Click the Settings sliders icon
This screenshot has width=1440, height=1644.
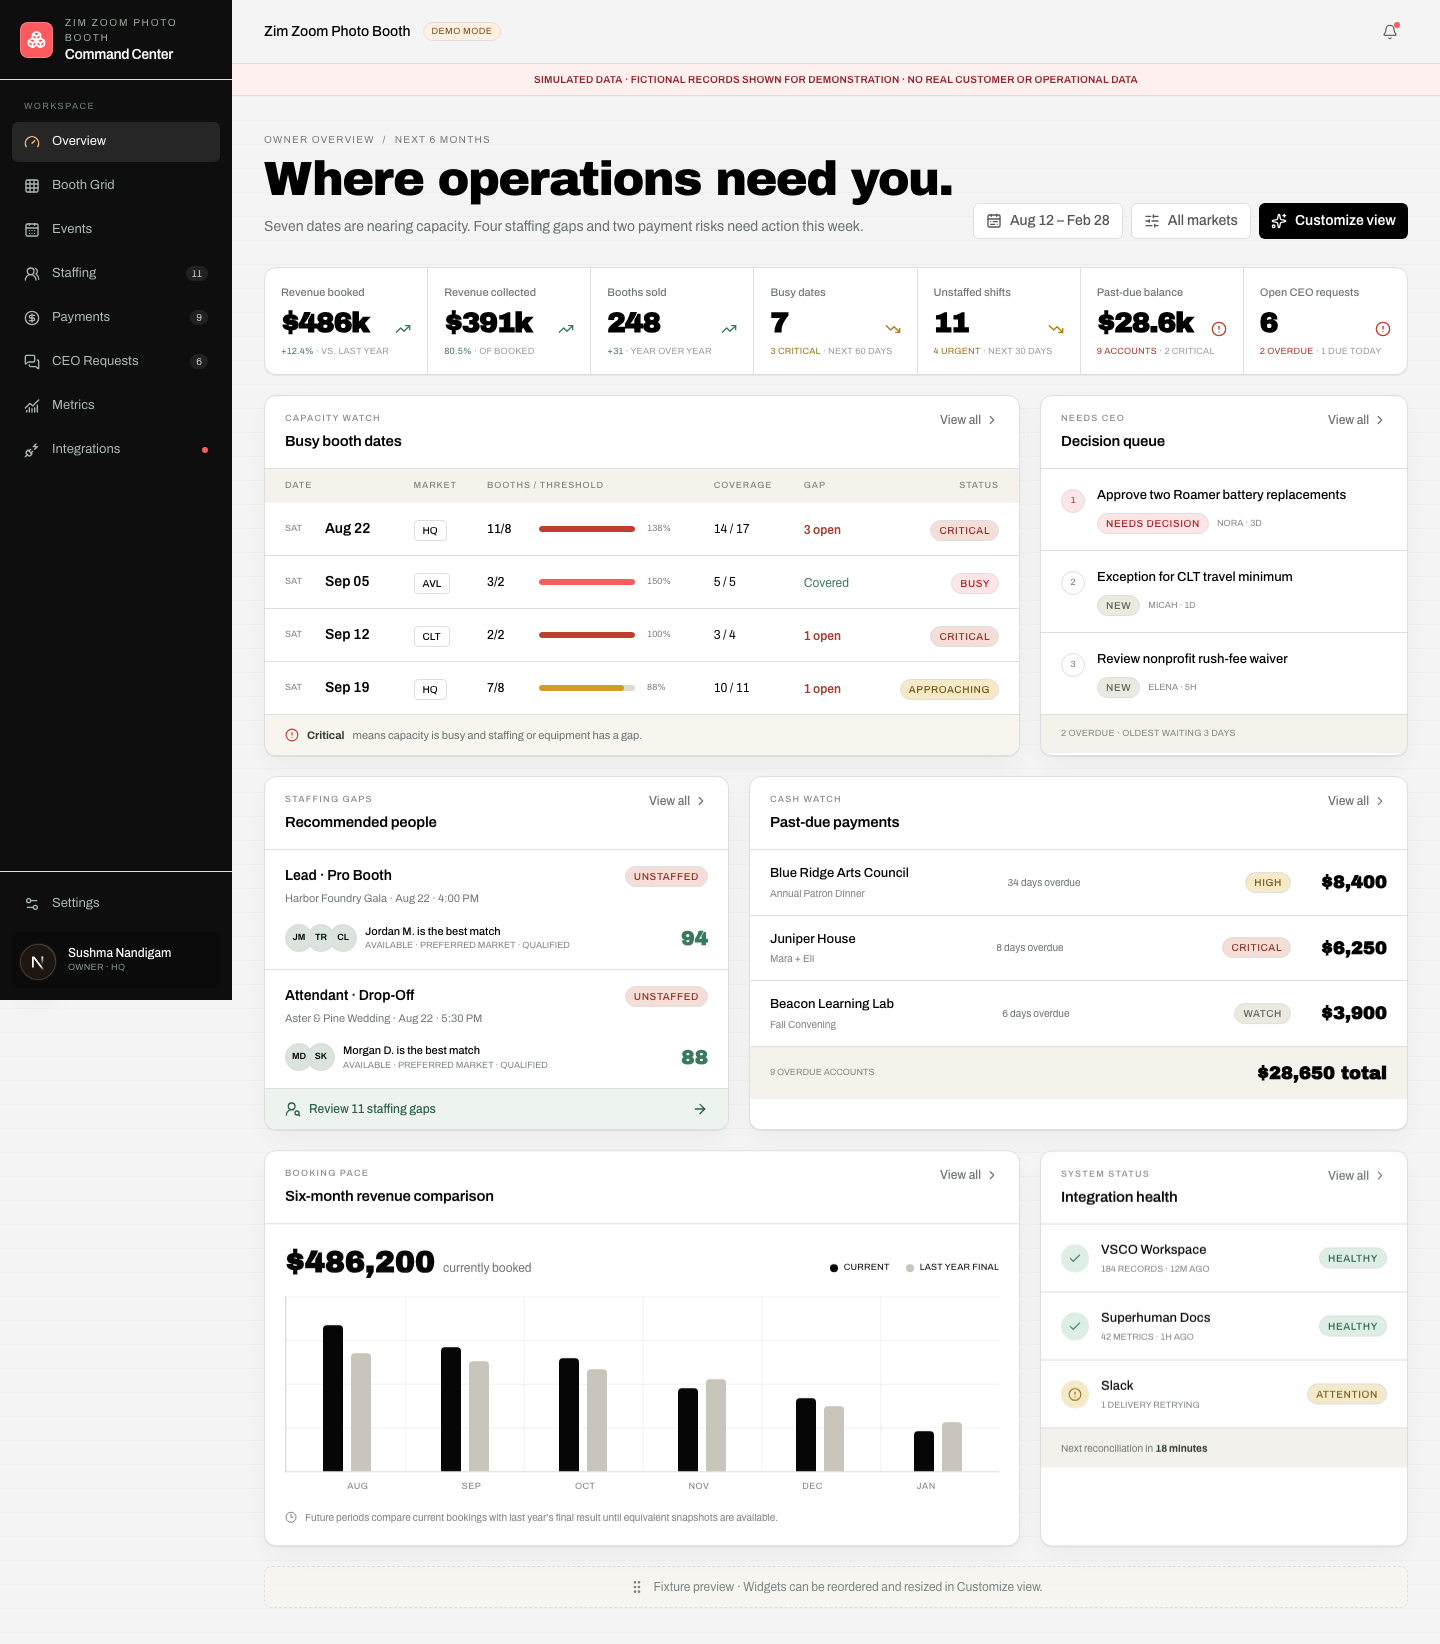pos(32,903)
